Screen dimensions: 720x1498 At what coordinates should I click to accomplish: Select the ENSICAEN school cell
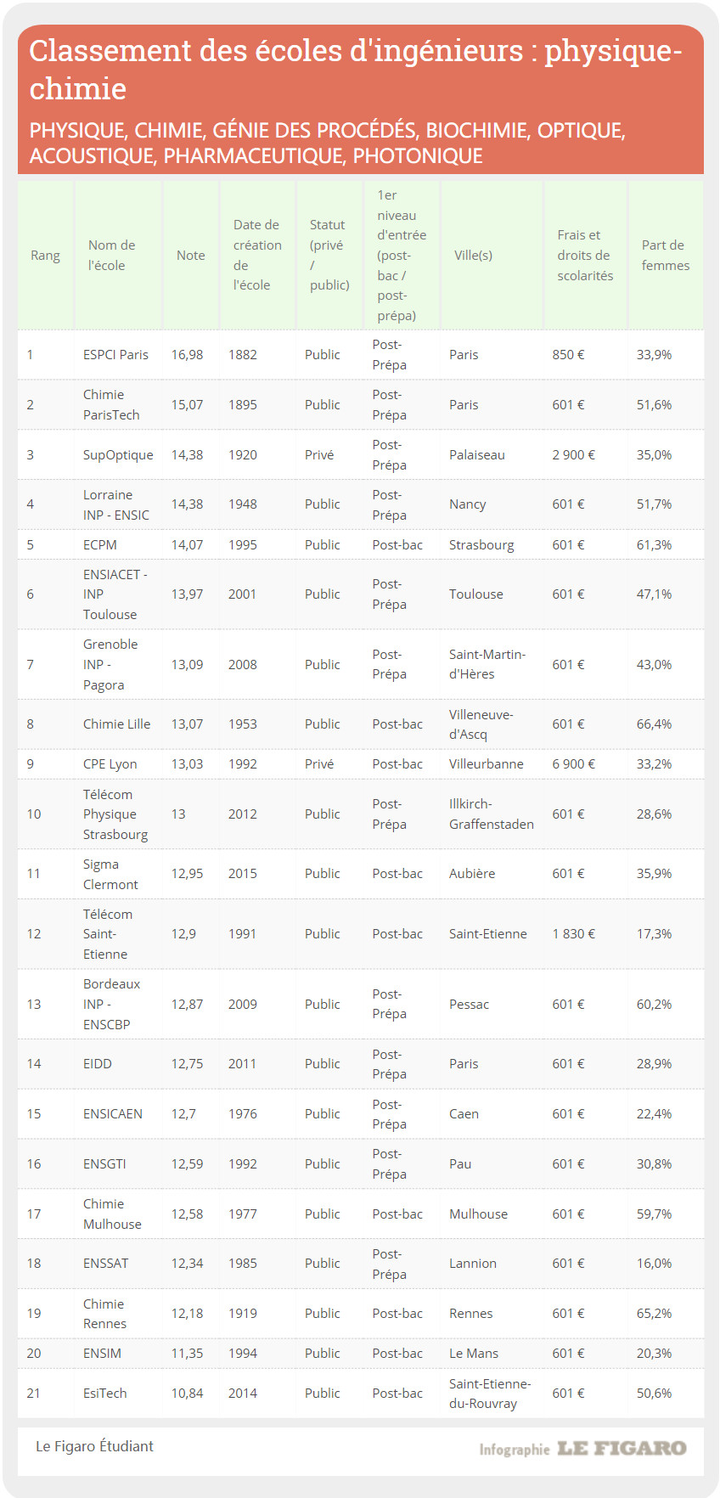point(115,1114)
